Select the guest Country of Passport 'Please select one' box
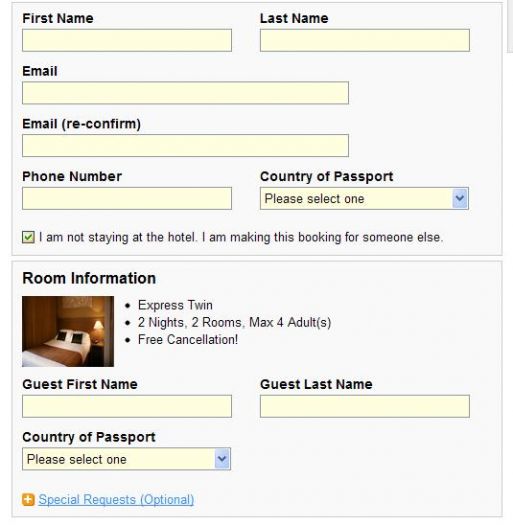 pyautogui.click(x=126, y=459)
